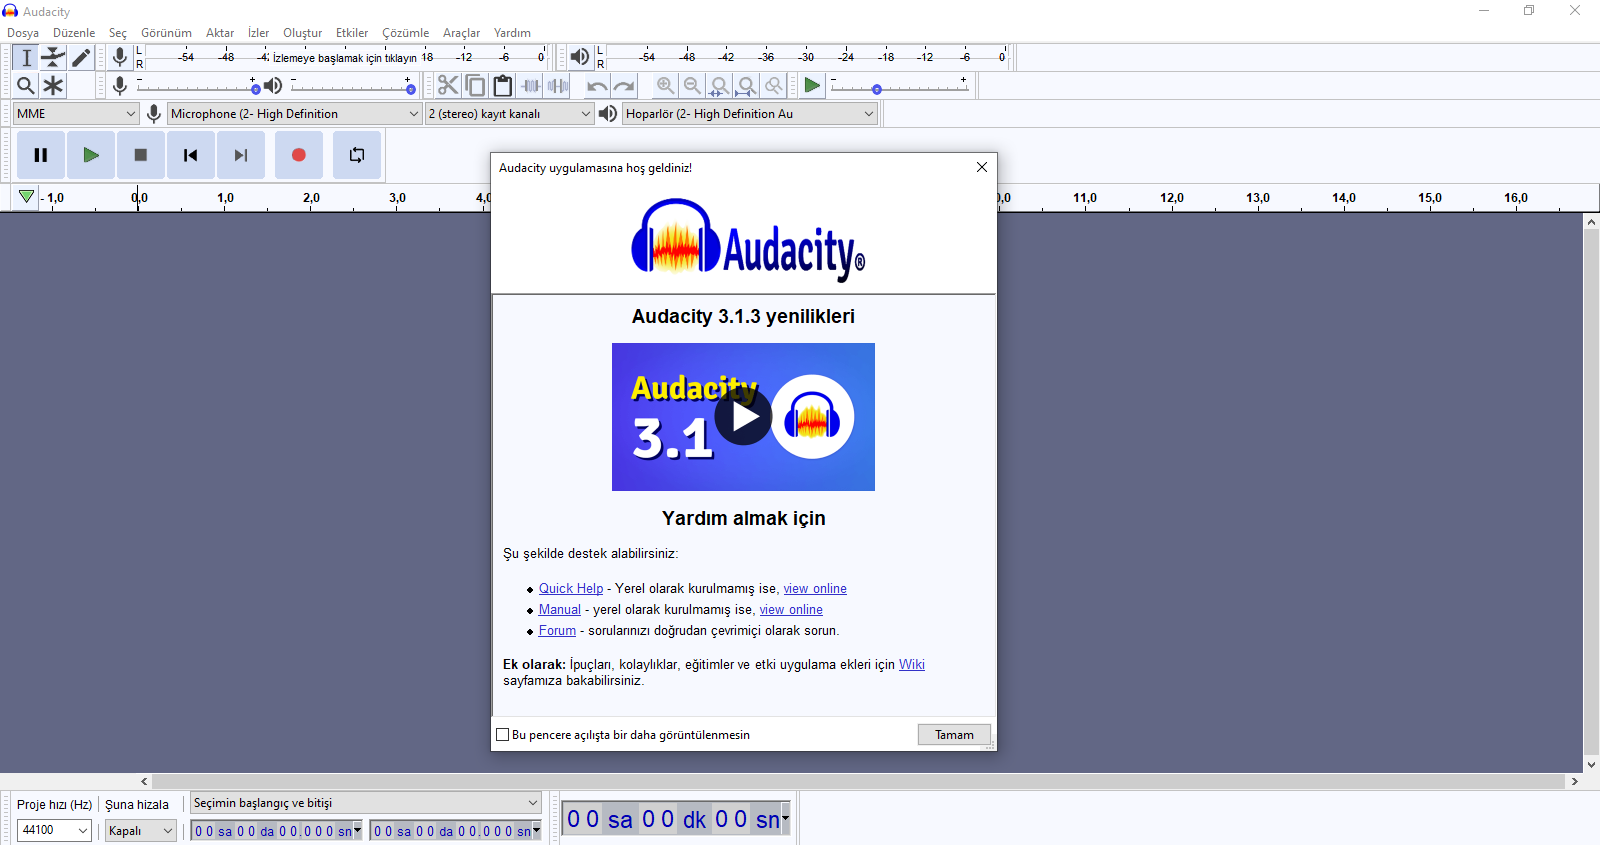Click the Paste clipboard icon
Screen dimensions: 1600x845
[x=503, y=86]
